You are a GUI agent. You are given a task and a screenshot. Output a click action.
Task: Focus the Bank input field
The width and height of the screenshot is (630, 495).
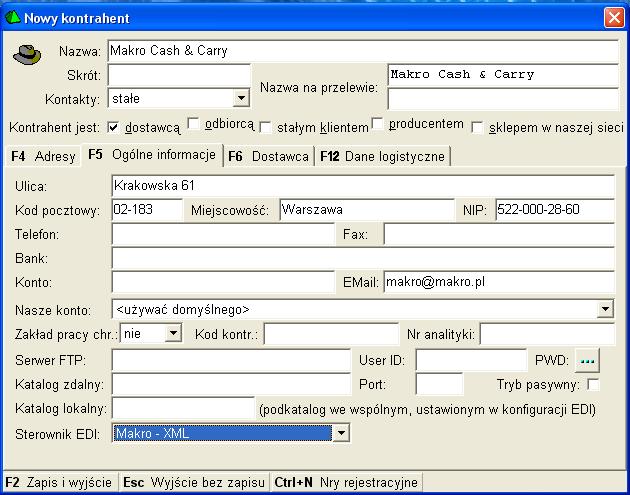[x=363, y=258]
